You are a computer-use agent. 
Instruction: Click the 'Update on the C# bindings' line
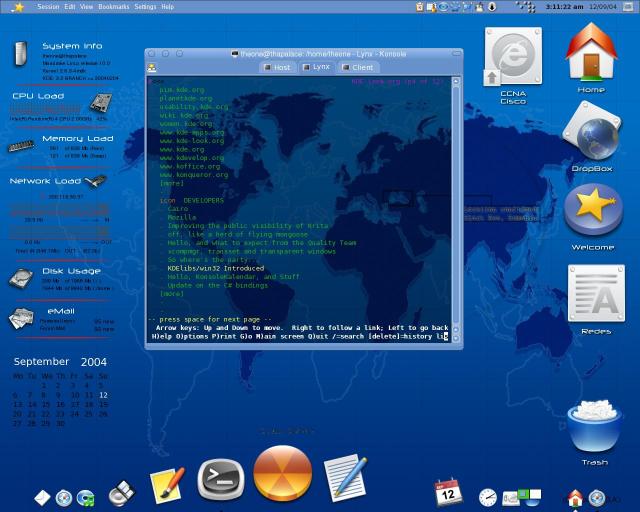218,285
